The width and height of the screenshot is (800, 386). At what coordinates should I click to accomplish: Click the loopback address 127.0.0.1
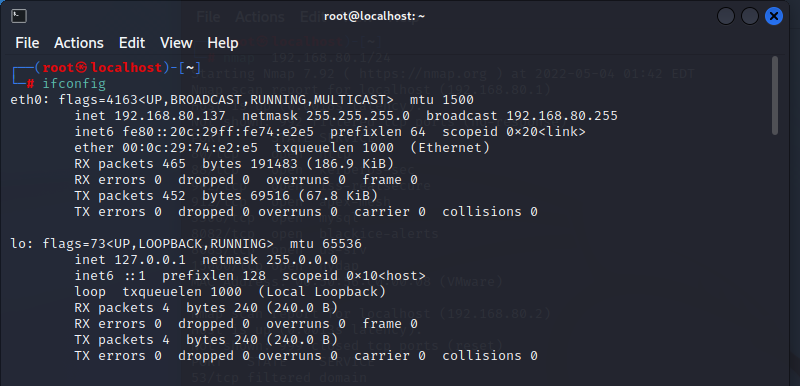pyautogui.click(x=150, y=260)
